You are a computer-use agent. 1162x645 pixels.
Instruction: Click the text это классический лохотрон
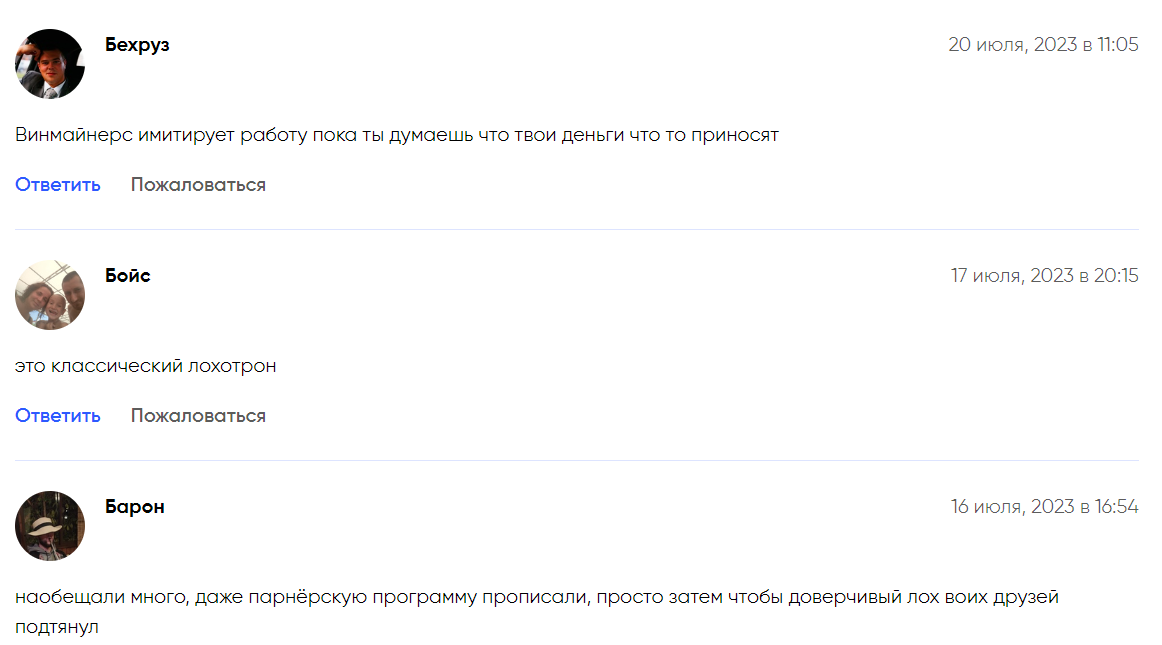click(x=146, y=366)
